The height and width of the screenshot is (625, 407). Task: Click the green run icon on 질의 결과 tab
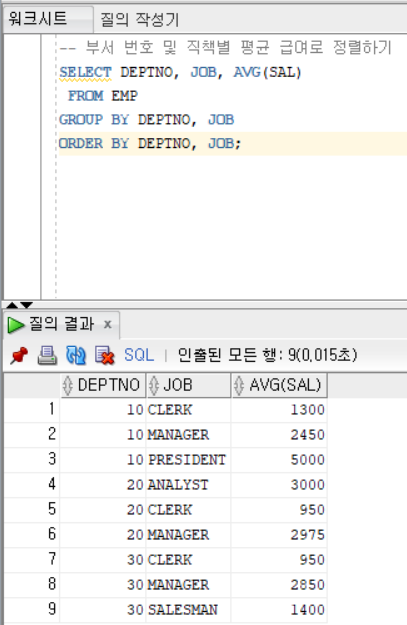click(x=16, y=325)
